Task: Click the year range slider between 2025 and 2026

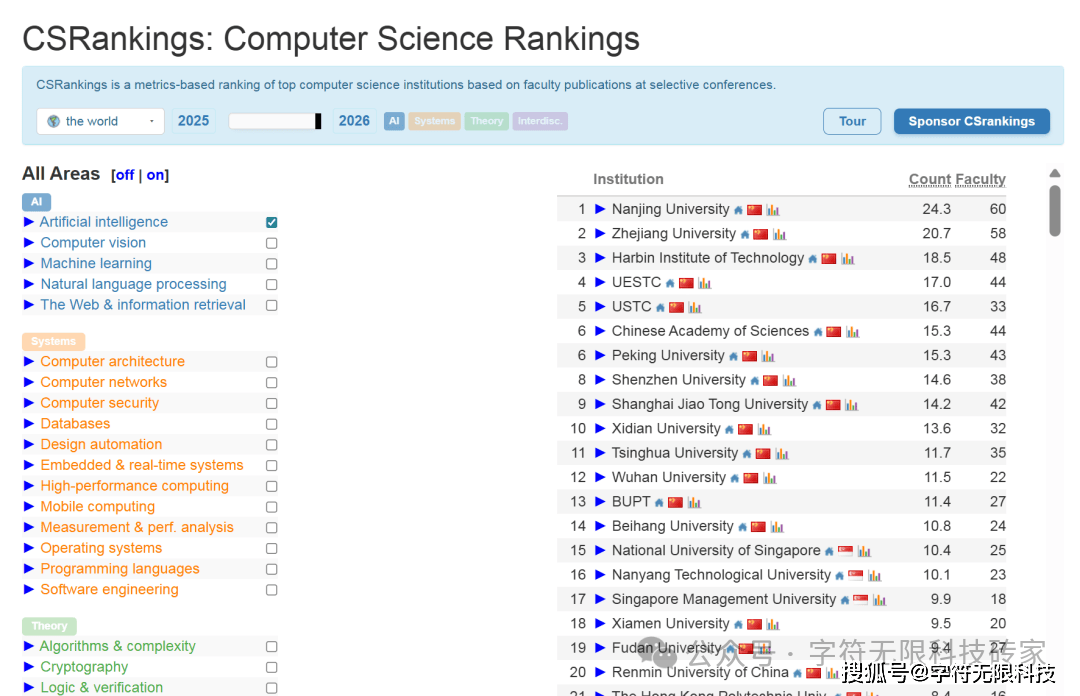Action: pos(275,121)
